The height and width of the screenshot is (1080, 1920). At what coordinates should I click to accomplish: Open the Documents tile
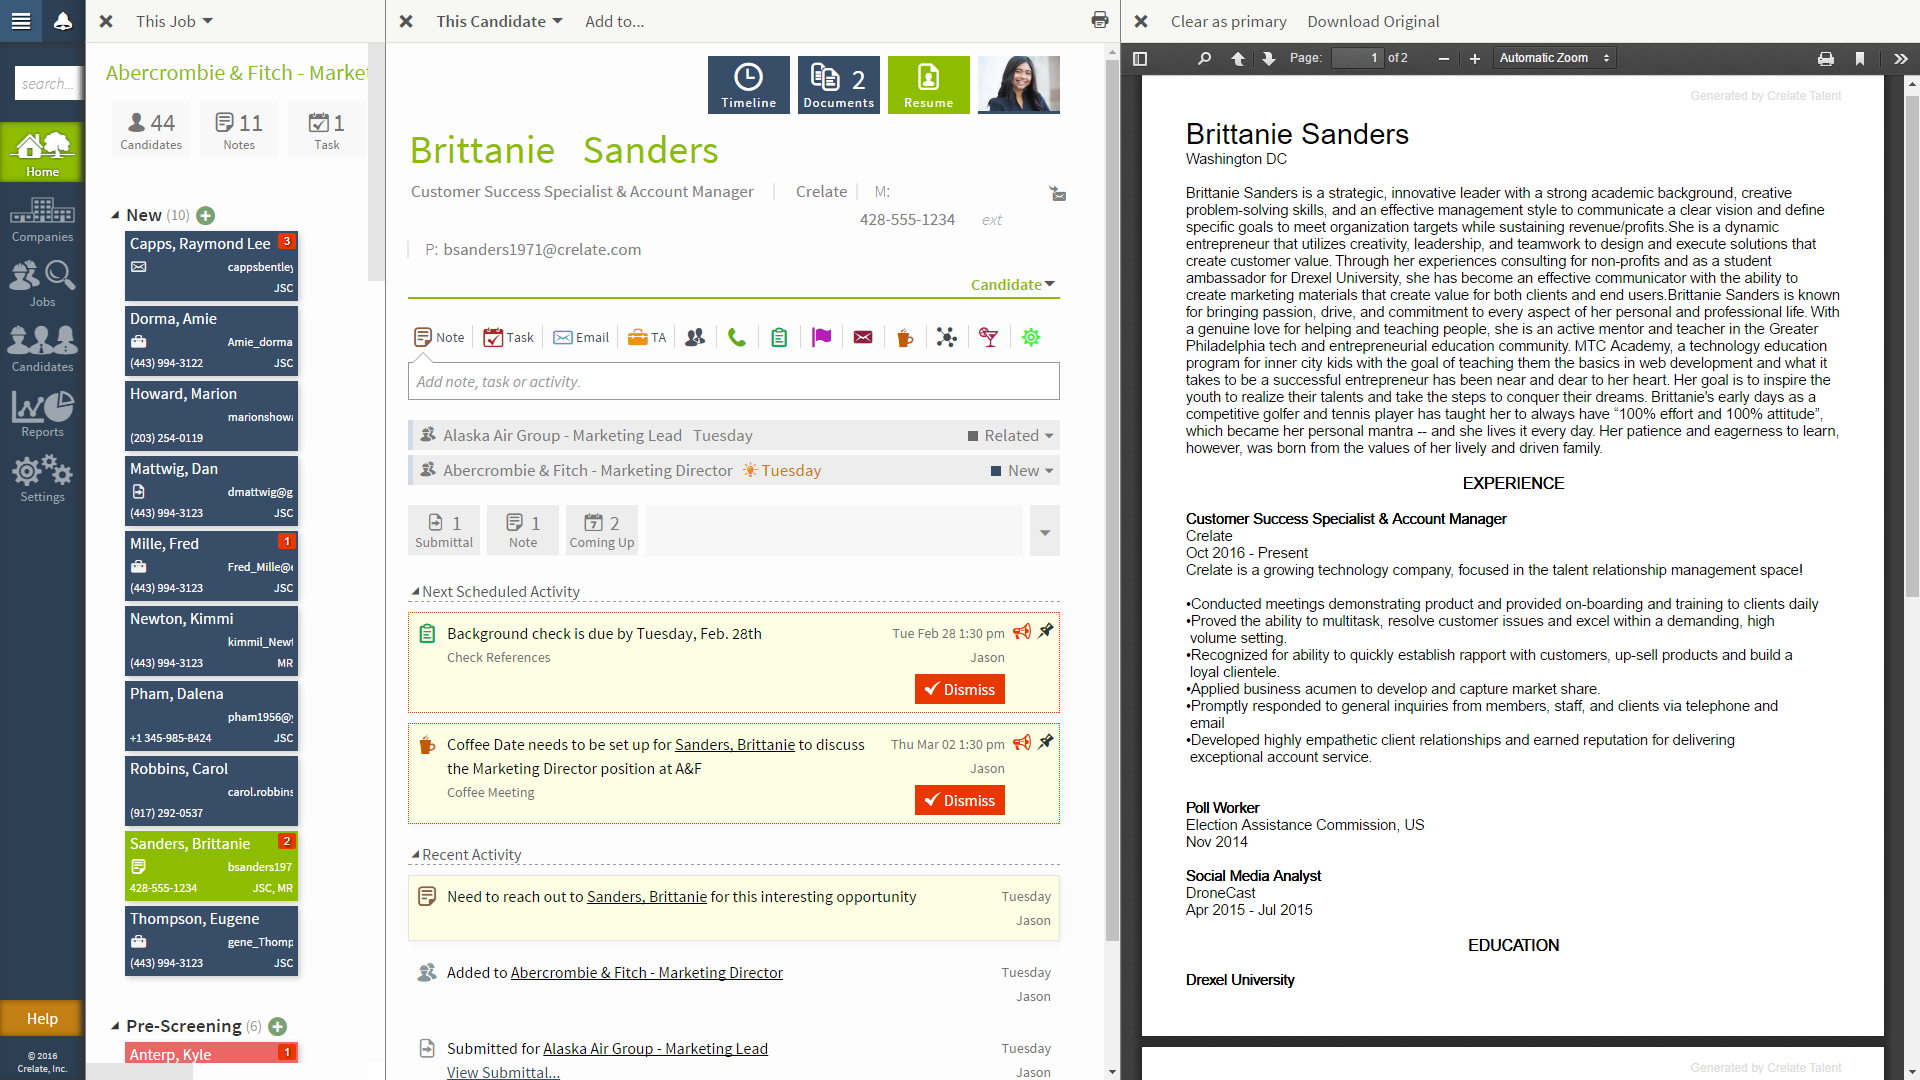pos(838,85)
